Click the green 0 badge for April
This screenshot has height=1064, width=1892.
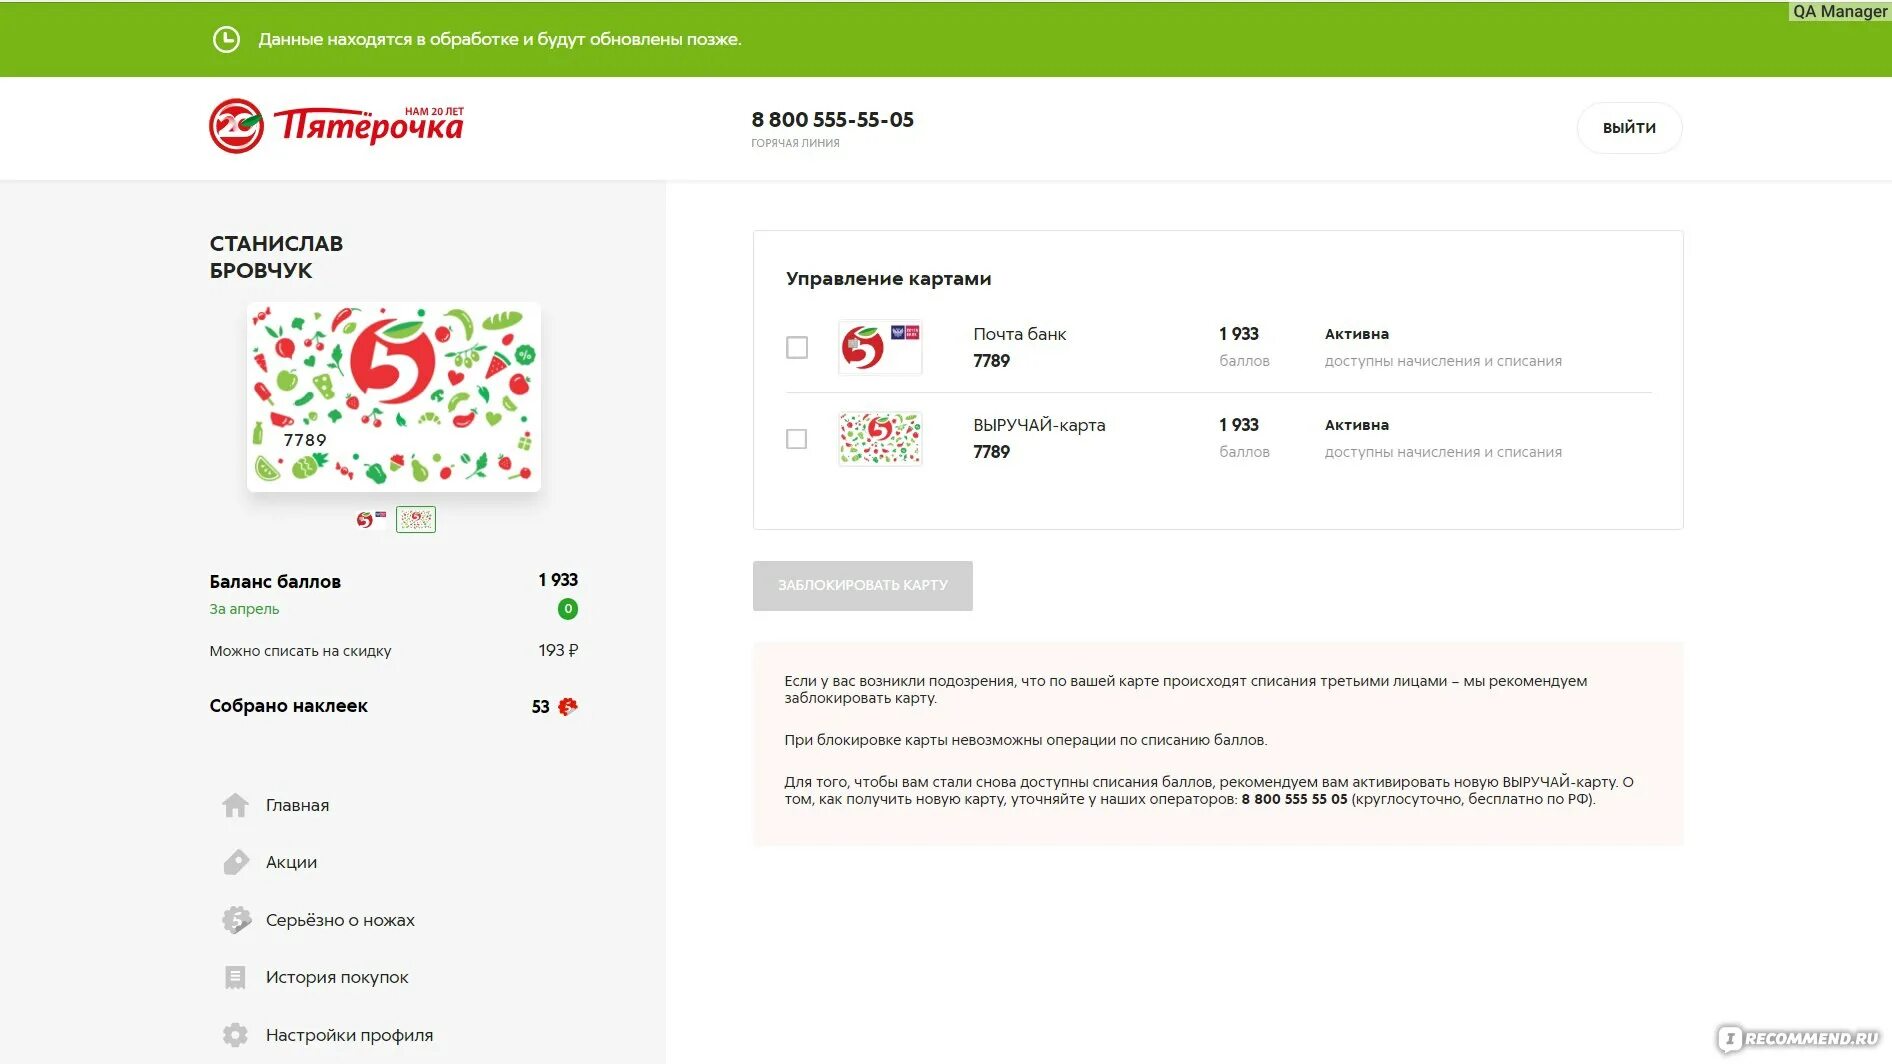568,609
